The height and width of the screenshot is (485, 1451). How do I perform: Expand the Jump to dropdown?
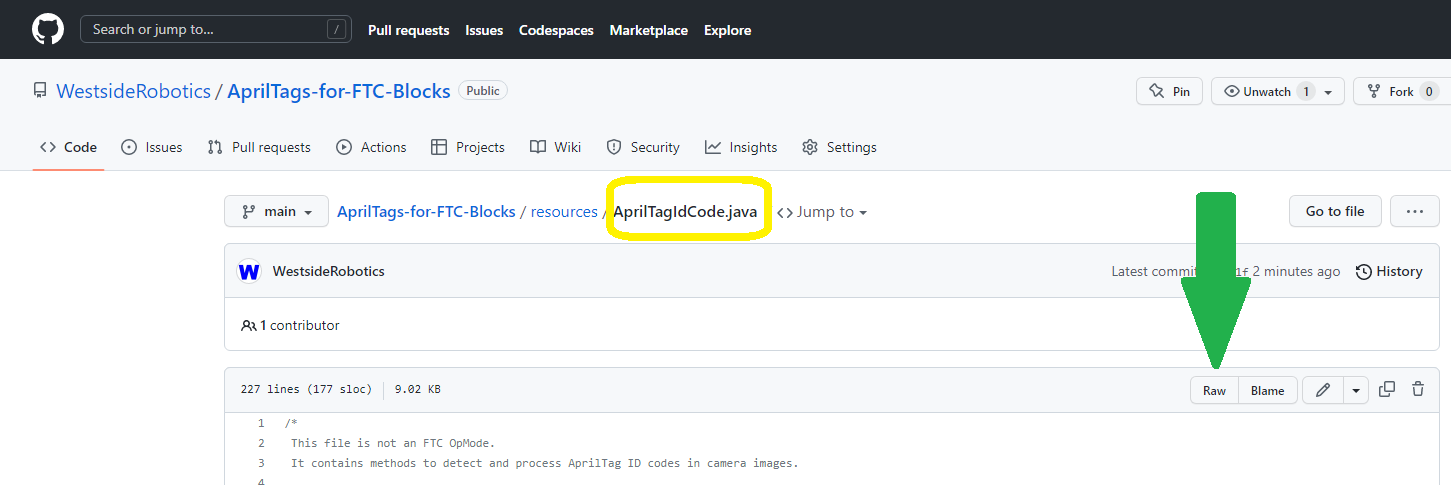(x=822, y=212)
